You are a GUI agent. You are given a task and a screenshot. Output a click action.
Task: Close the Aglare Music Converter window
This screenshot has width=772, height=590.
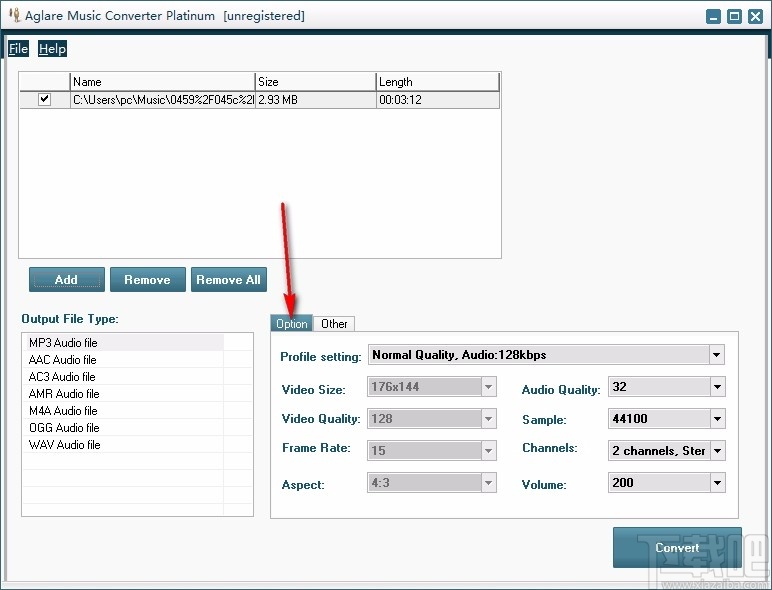[x=755, y=17]
